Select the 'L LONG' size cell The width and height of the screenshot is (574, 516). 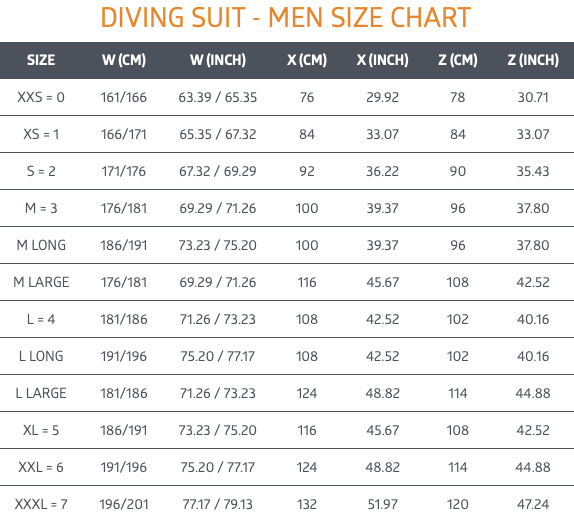tap(41, 356)
